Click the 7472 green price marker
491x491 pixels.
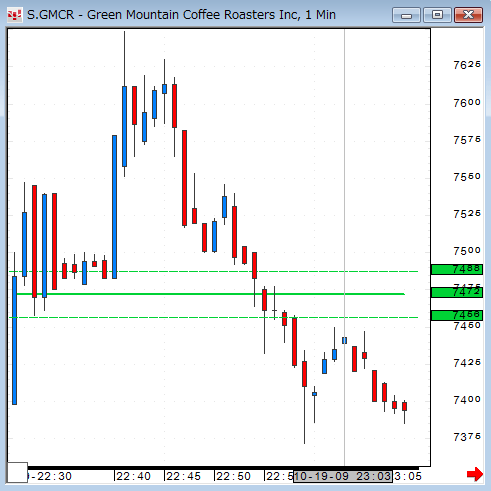point(457,292)
